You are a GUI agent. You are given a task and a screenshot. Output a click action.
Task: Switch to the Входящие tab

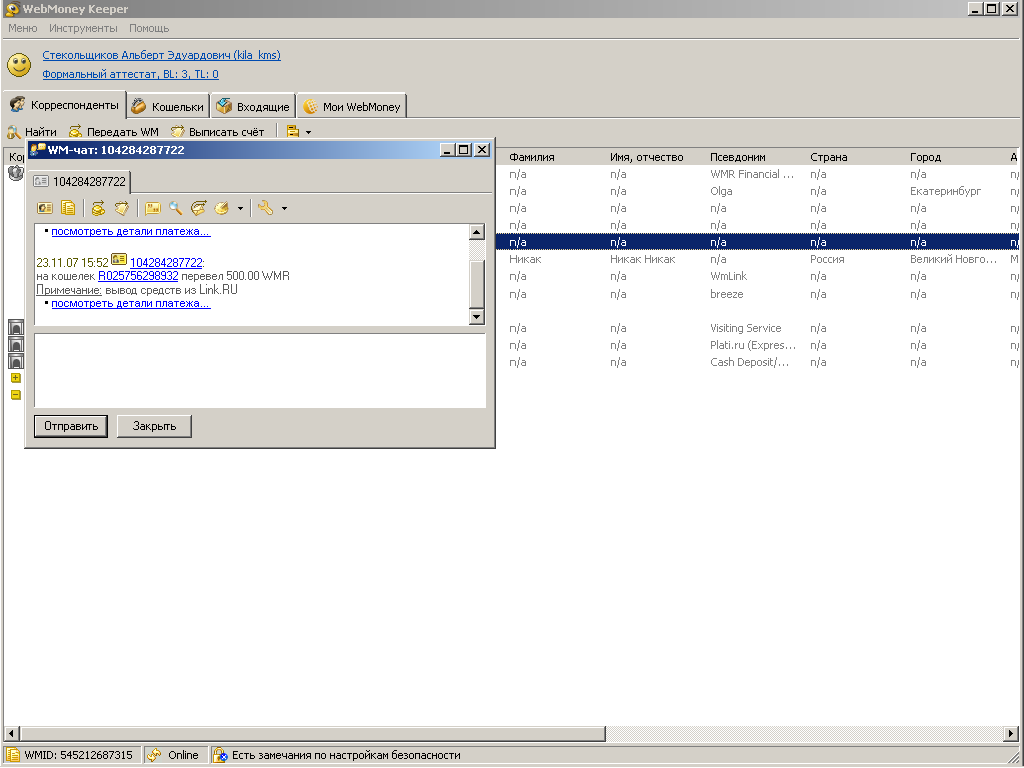[x=253, y=106]
